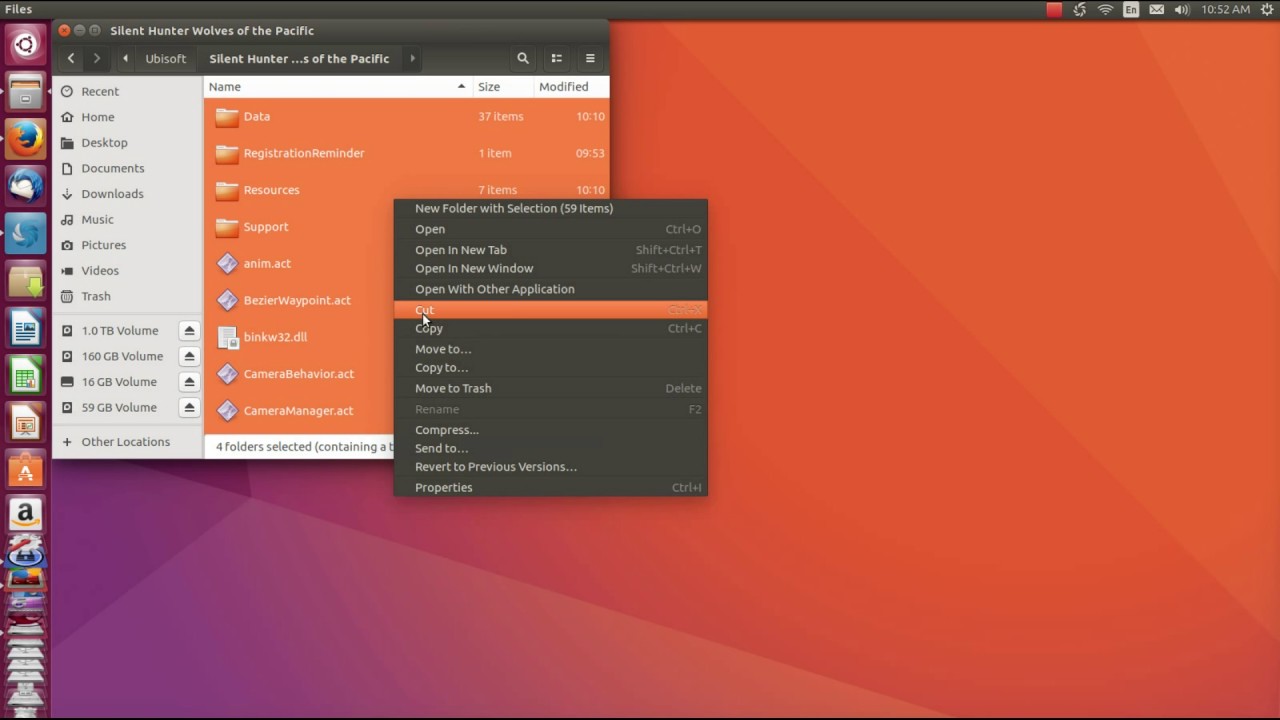1280x720 pixels.
Task: Launch Firefox from the dock
Action: (26, 139)
